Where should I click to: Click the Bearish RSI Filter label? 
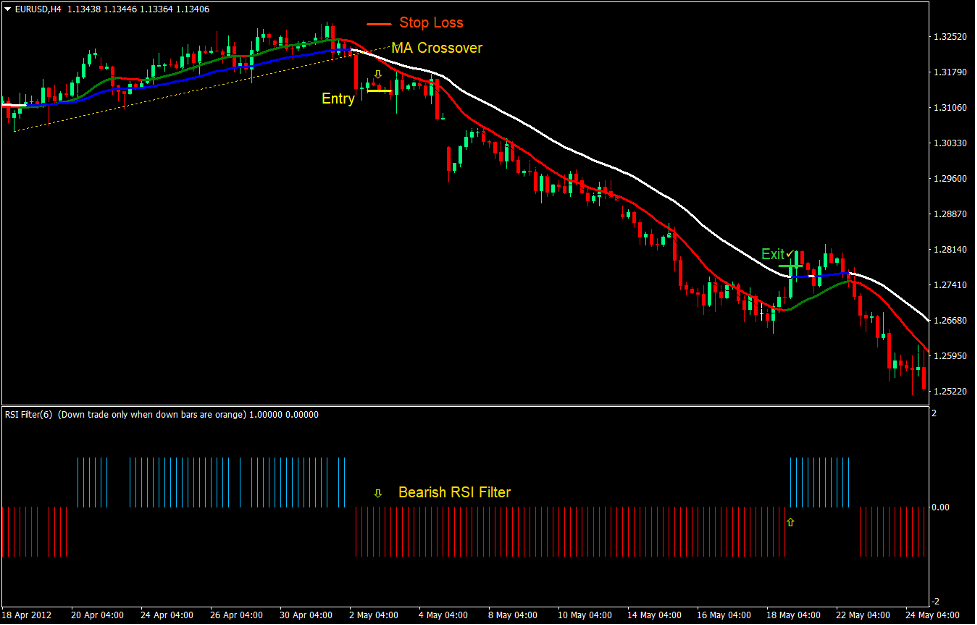point(453,492)
